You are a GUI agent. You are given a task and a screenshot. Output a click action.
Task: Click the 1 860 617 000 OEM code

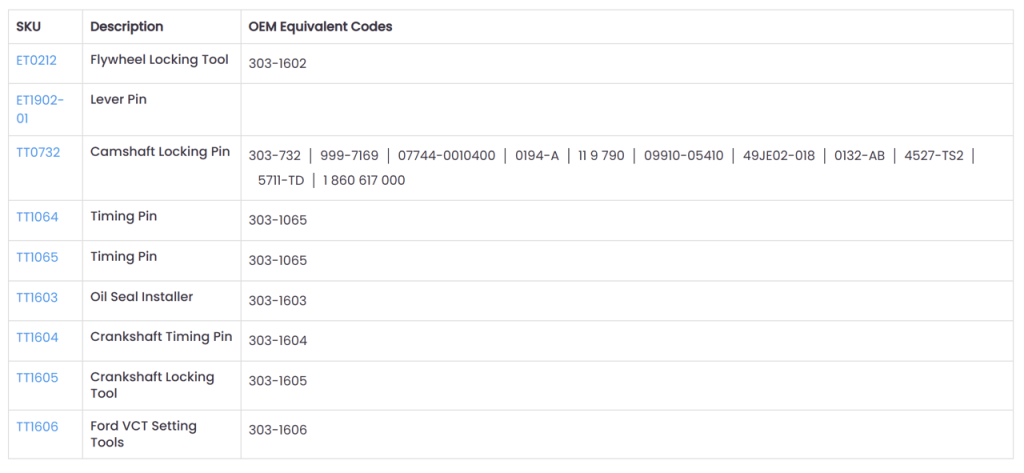pos(364,181)
